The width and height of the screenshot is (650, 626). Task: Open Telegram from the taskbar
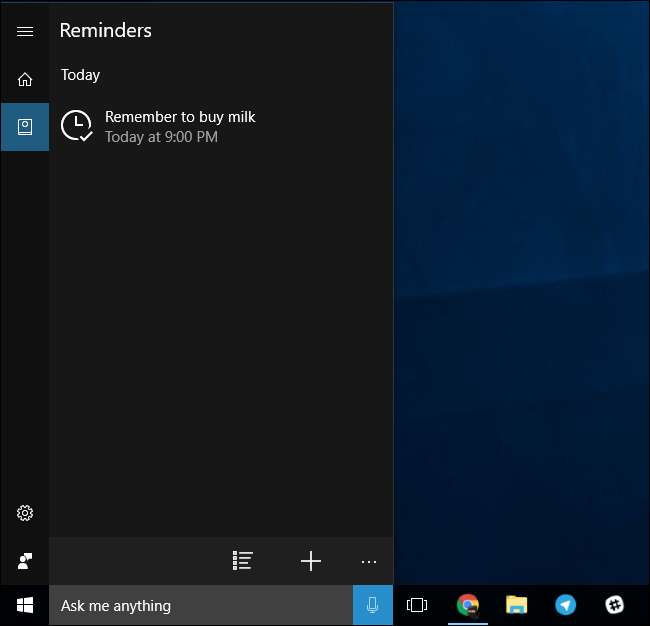click(566, 605)
